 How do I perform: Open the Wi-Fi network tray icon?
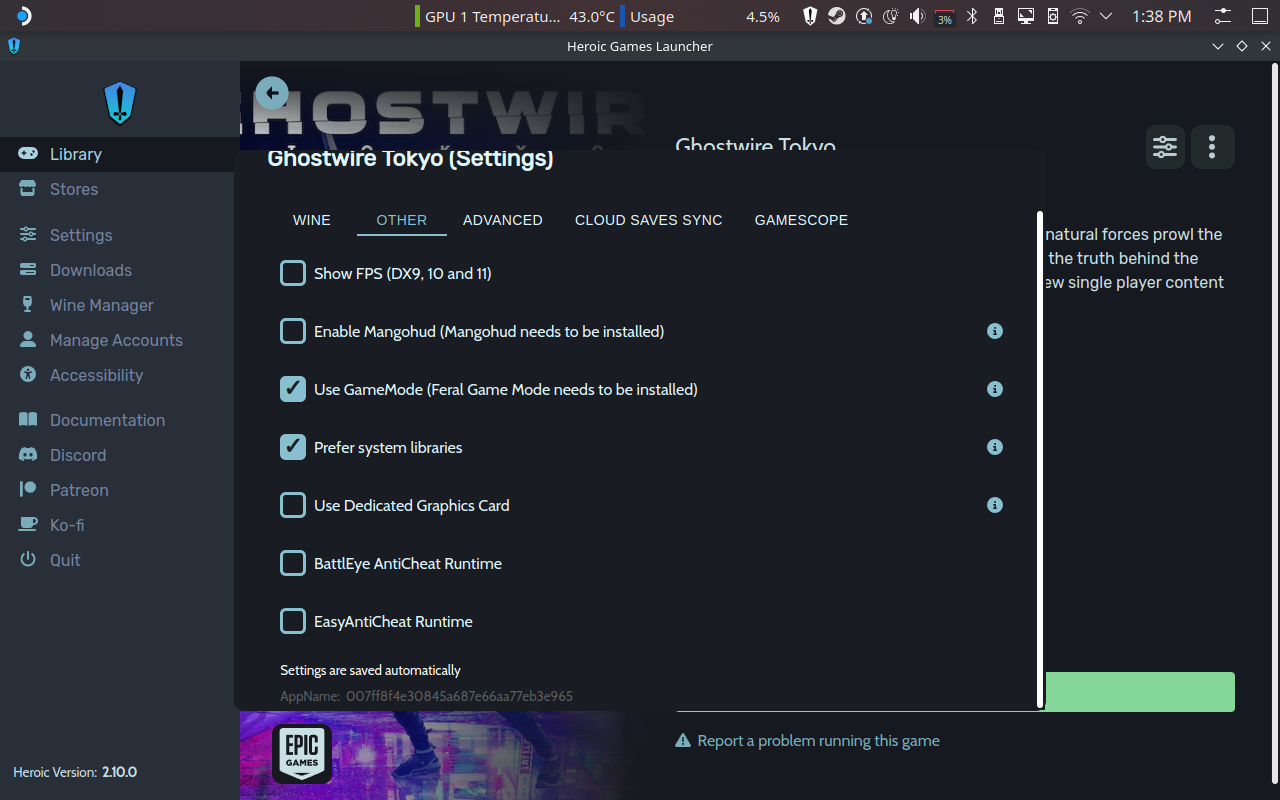coord(1079,16)
